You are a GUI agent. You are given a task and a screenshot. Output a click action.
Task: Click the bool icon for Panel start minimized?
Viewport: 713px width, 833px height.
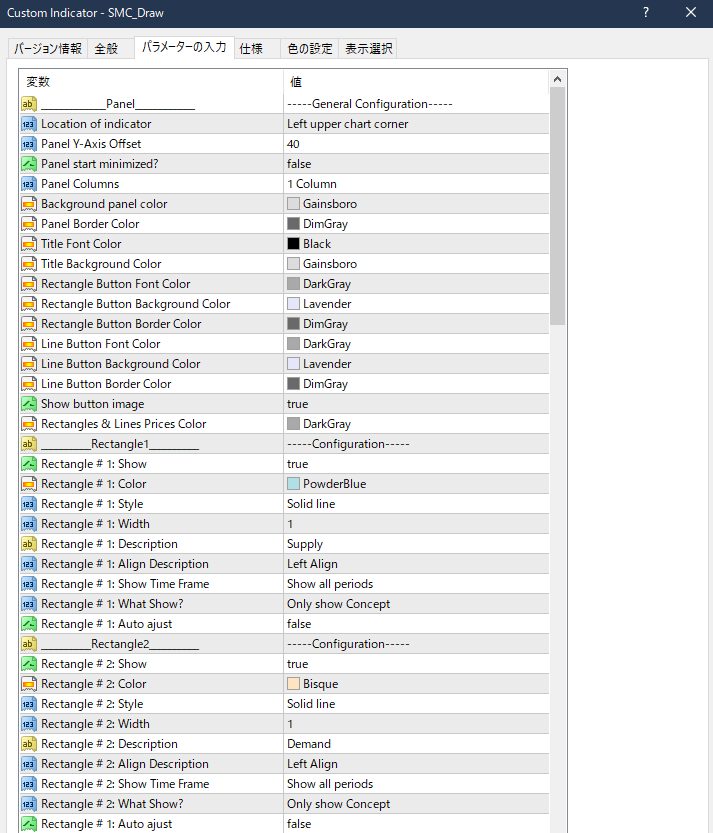pyautogui.click(x=29, y=164)
